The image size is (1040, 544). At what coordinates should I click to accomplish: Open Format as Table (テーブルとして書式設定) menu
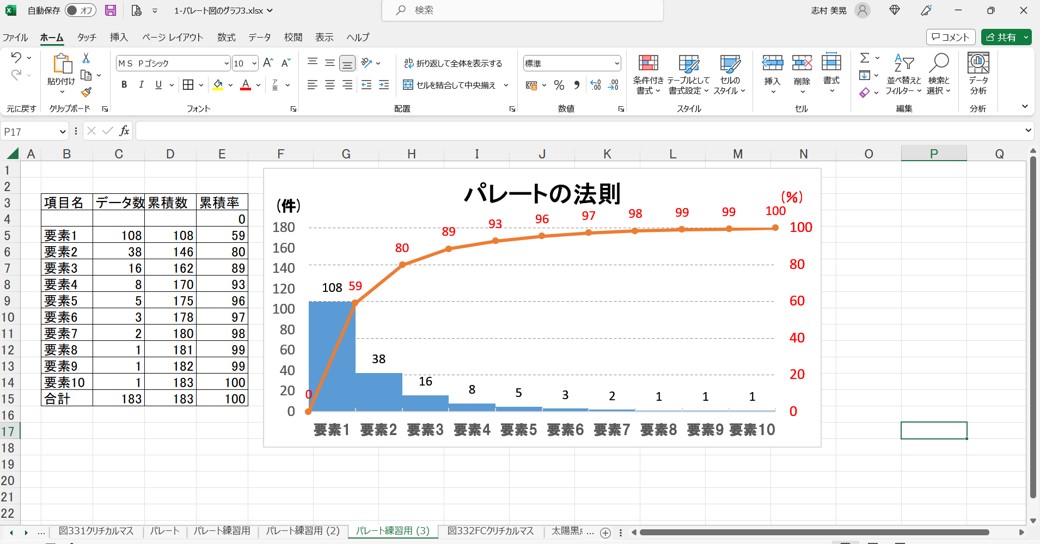pos(688,74)
